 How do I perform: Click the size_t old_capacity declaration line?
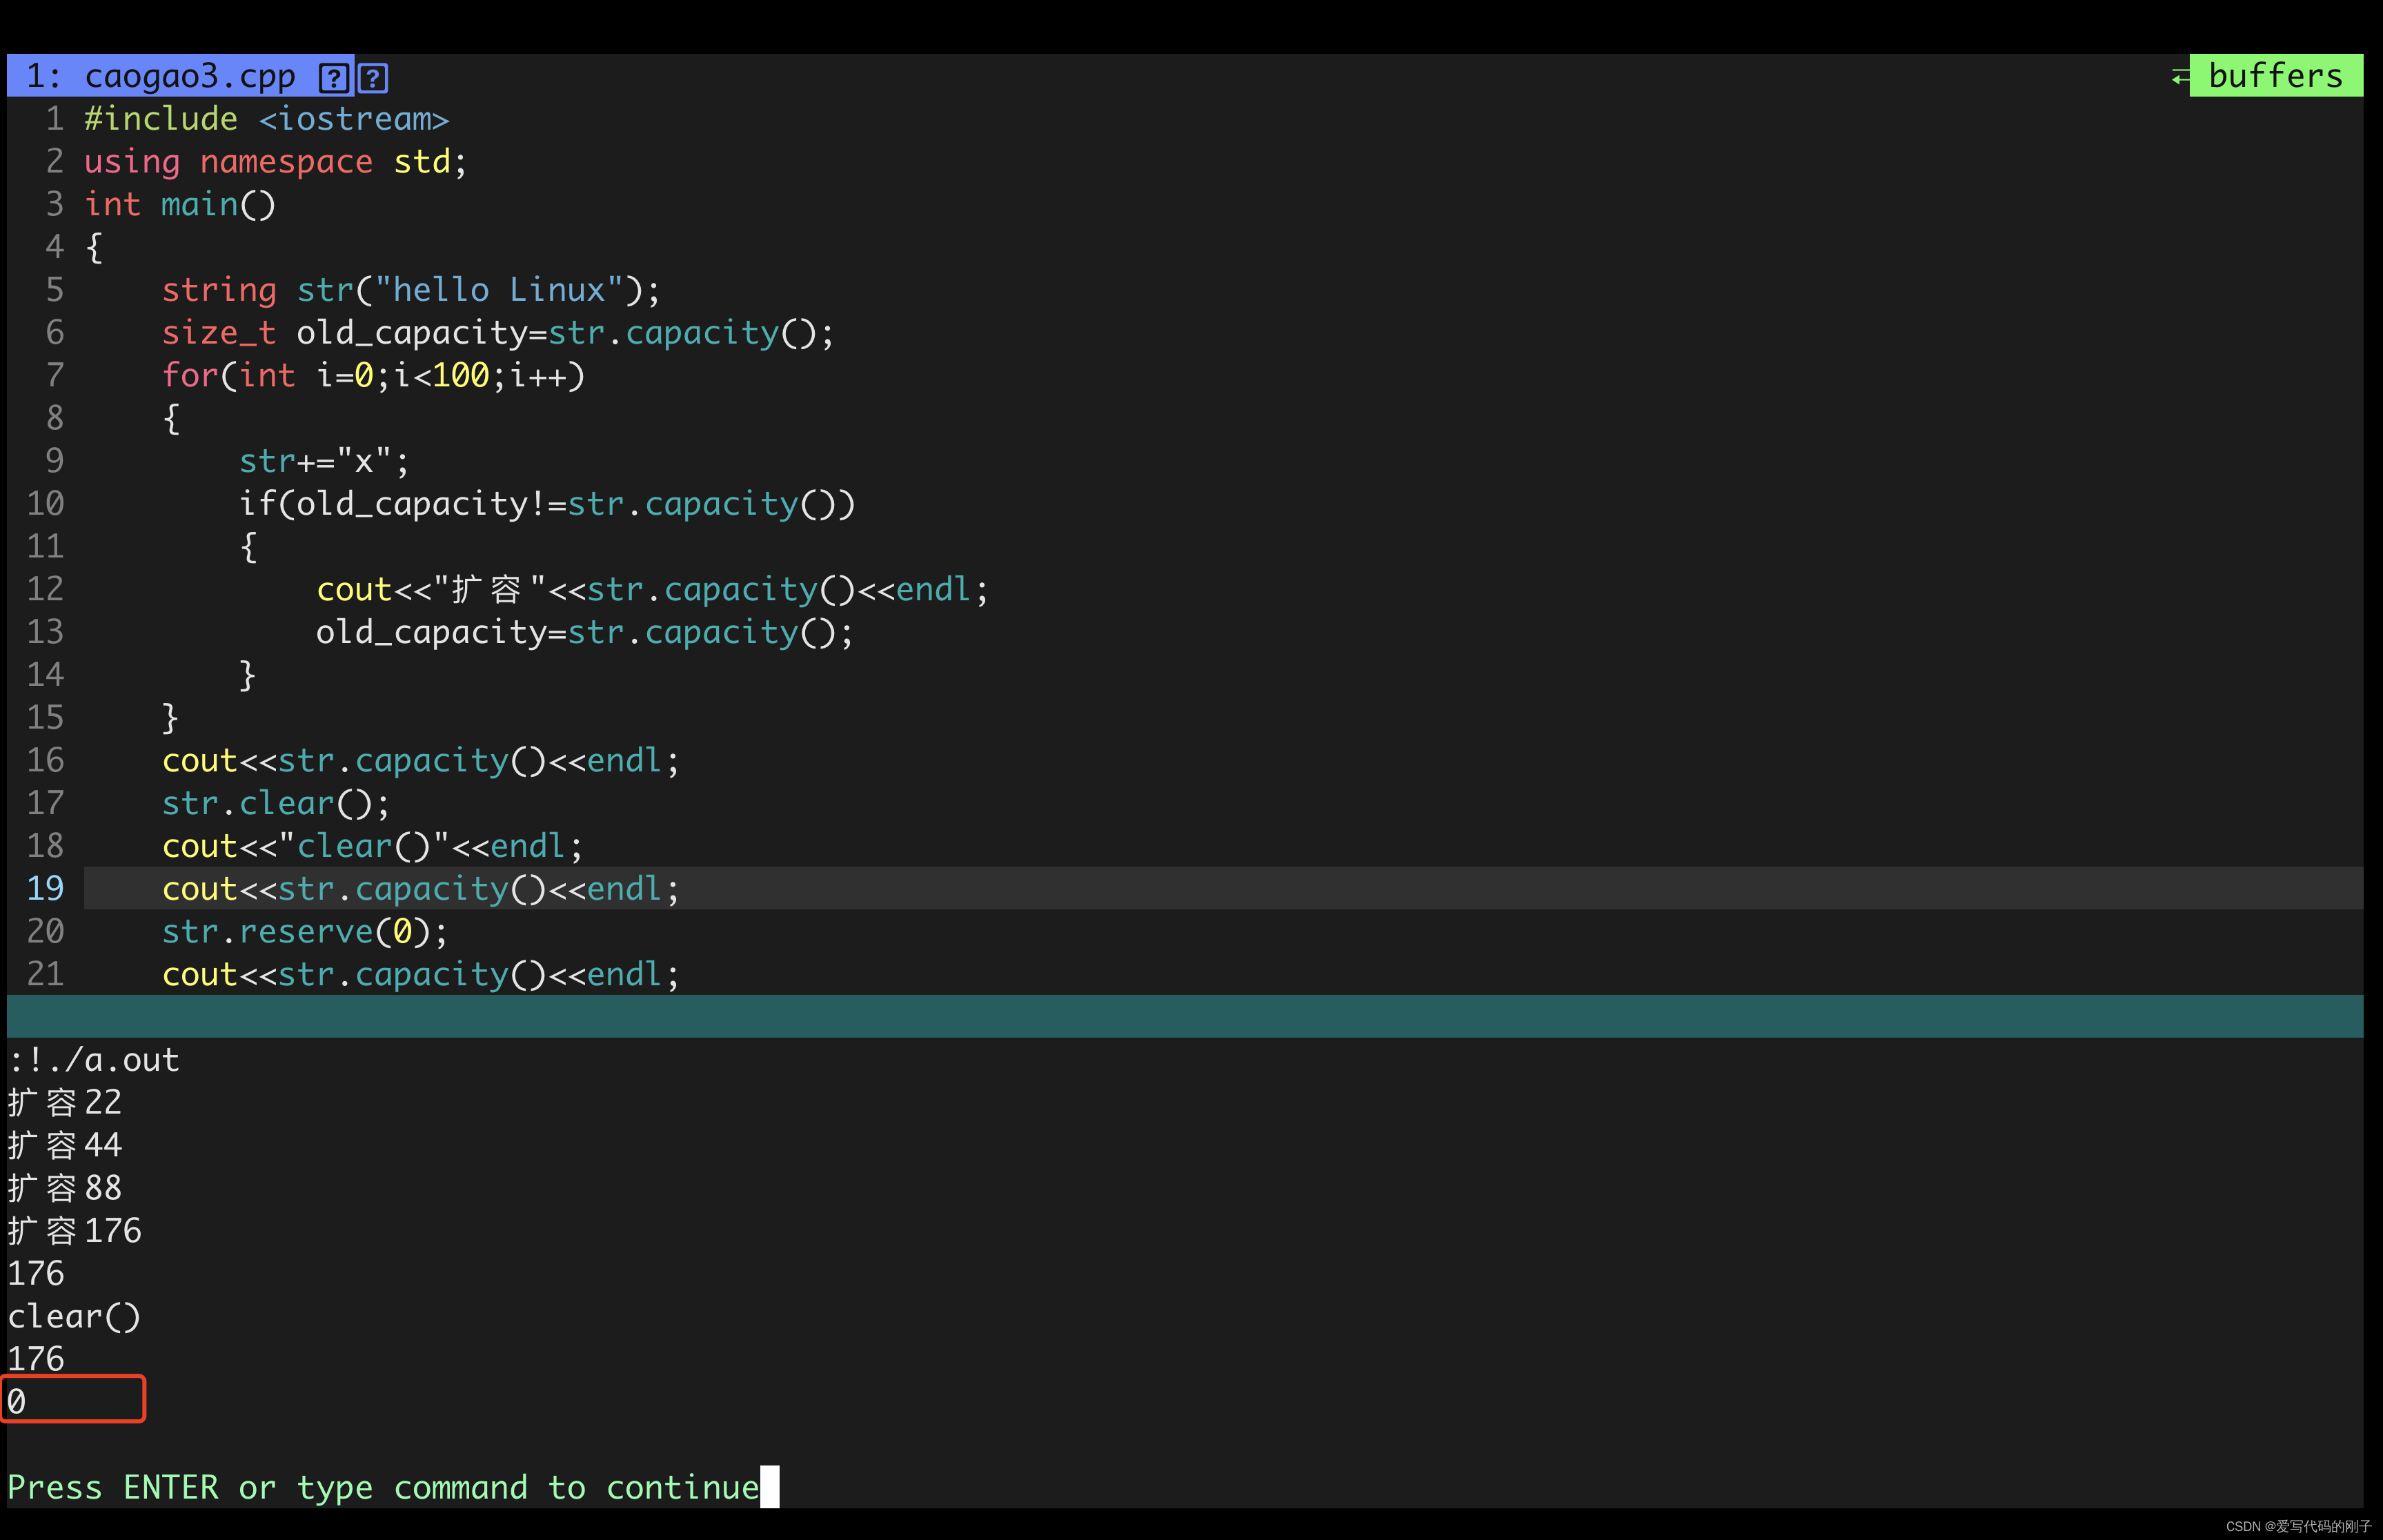click(498, 333)
